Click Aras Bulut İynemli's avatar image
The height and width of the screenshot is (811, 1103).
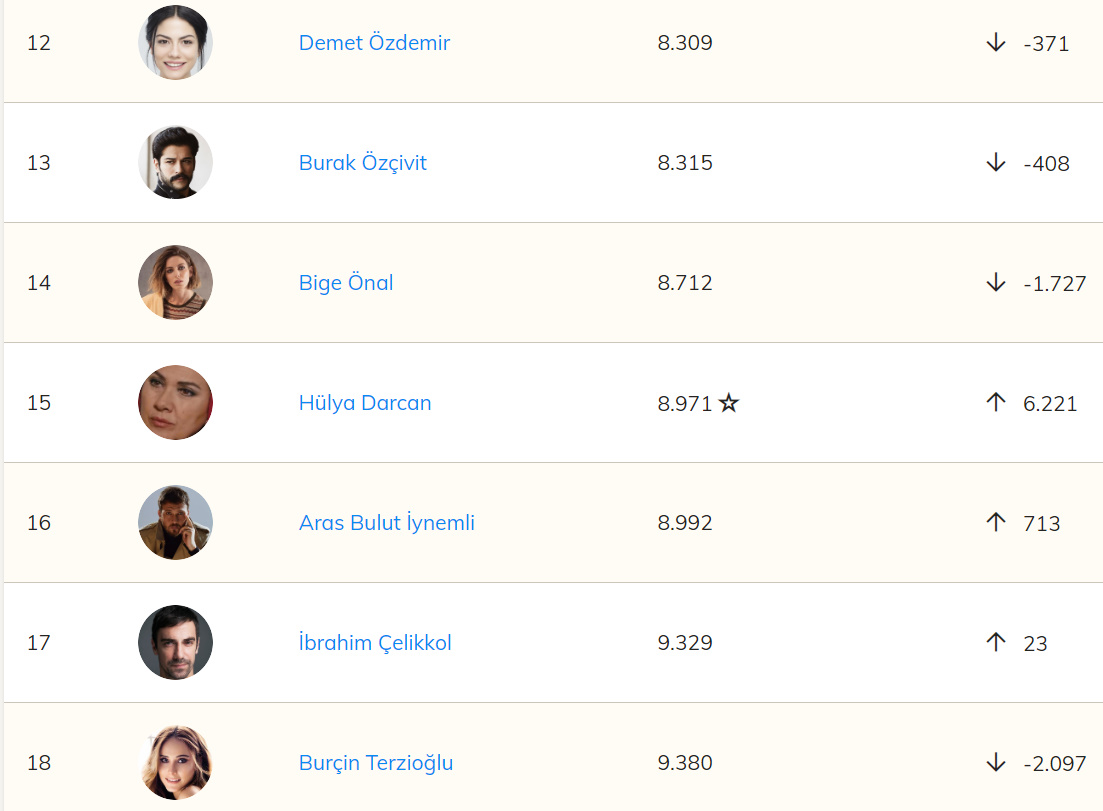[x=175, y=523]
